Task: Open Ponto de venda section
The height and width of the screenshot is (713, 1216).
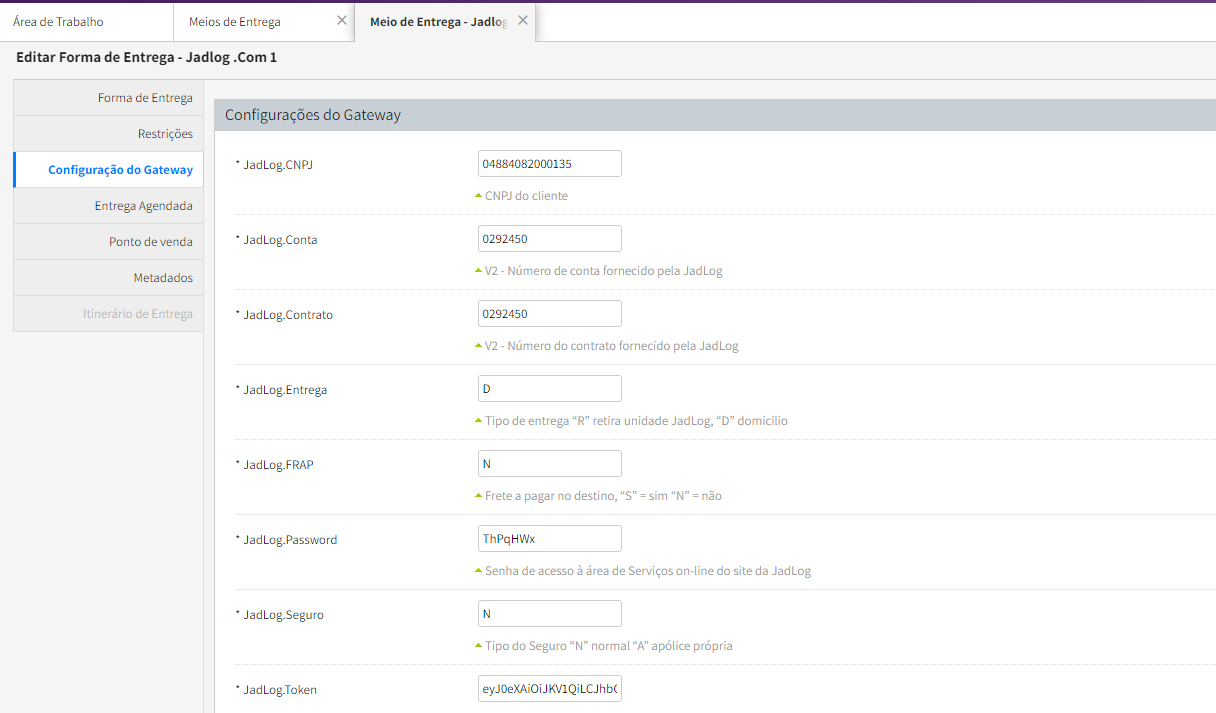Action: pyautogui.click(x=108, y=242)
